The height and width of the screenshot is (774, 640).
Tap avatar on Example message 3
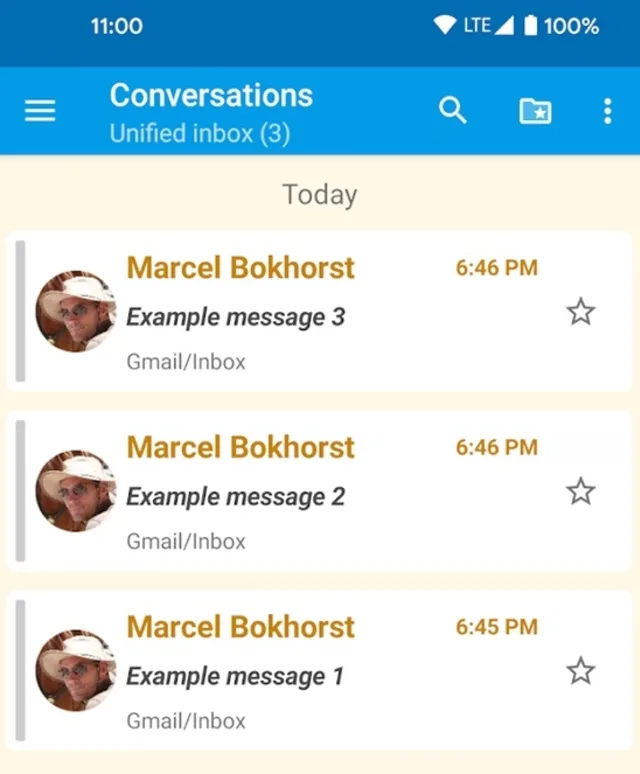point(76,311)
